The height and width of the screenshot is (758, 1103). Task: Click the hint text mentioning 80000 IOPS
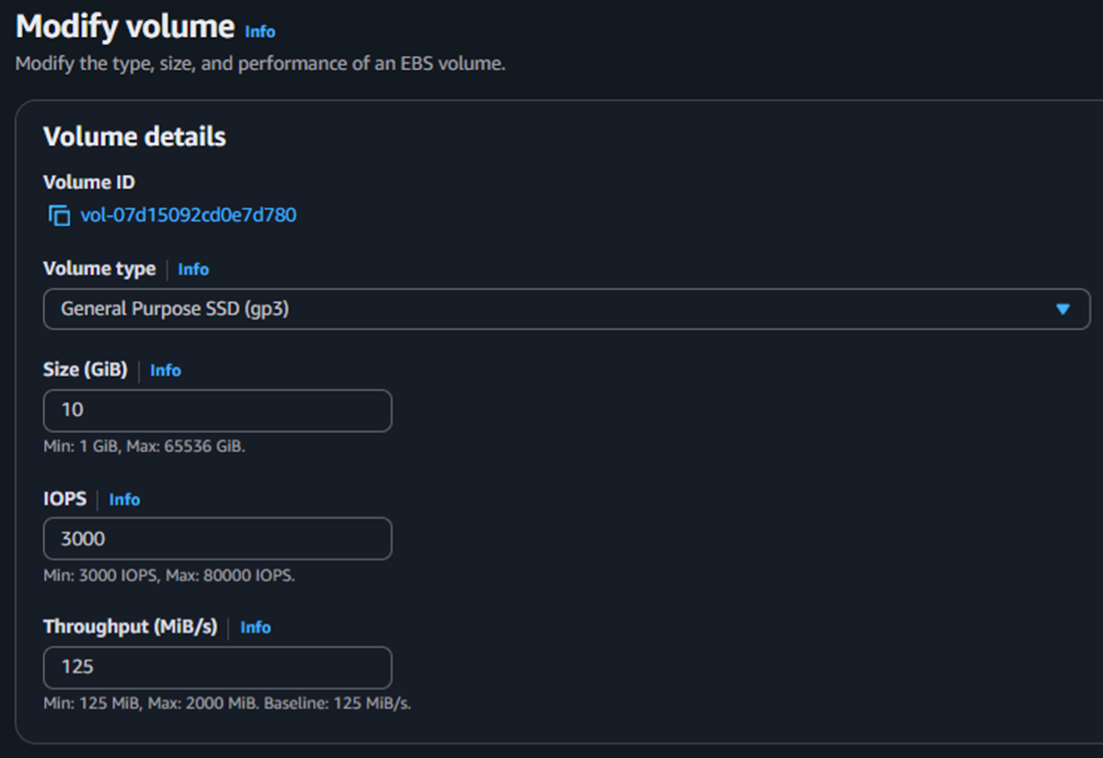coord(169,575)
